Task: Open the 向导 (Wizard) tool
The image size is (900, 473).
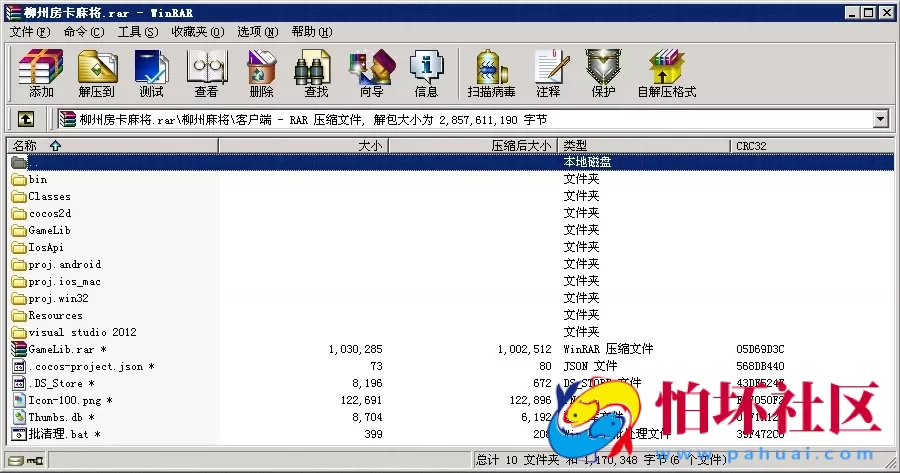Action: coord(372,73)
